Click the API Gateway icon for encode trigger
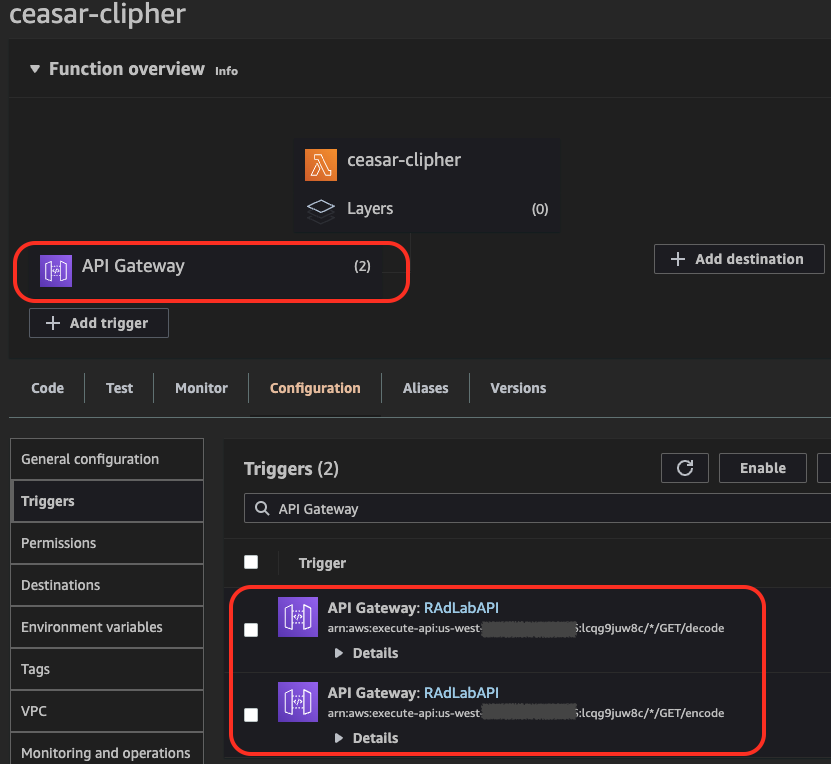Screen dimensions: 831x764 298,702
